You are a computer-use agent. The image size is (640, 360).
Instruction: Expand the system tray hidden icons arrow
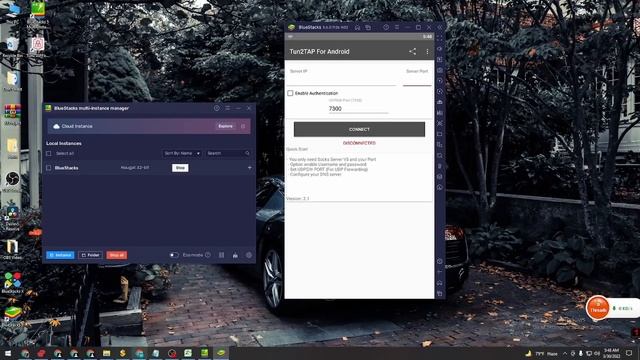pos(565,353)
